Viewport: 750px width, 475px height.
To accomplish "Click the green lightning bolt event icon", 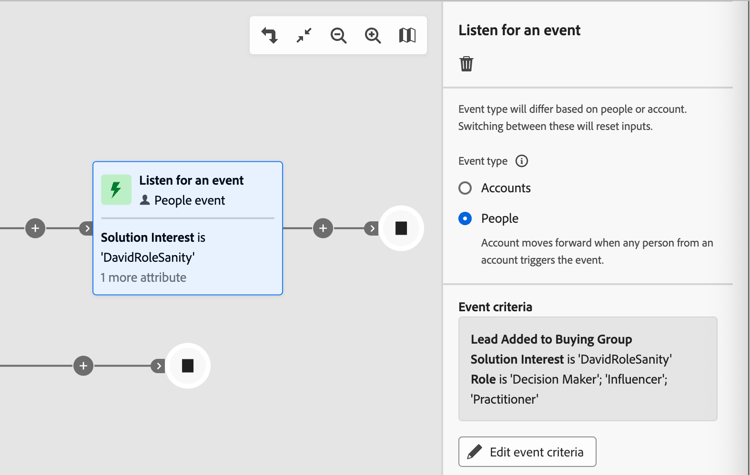I will [116, 189].
